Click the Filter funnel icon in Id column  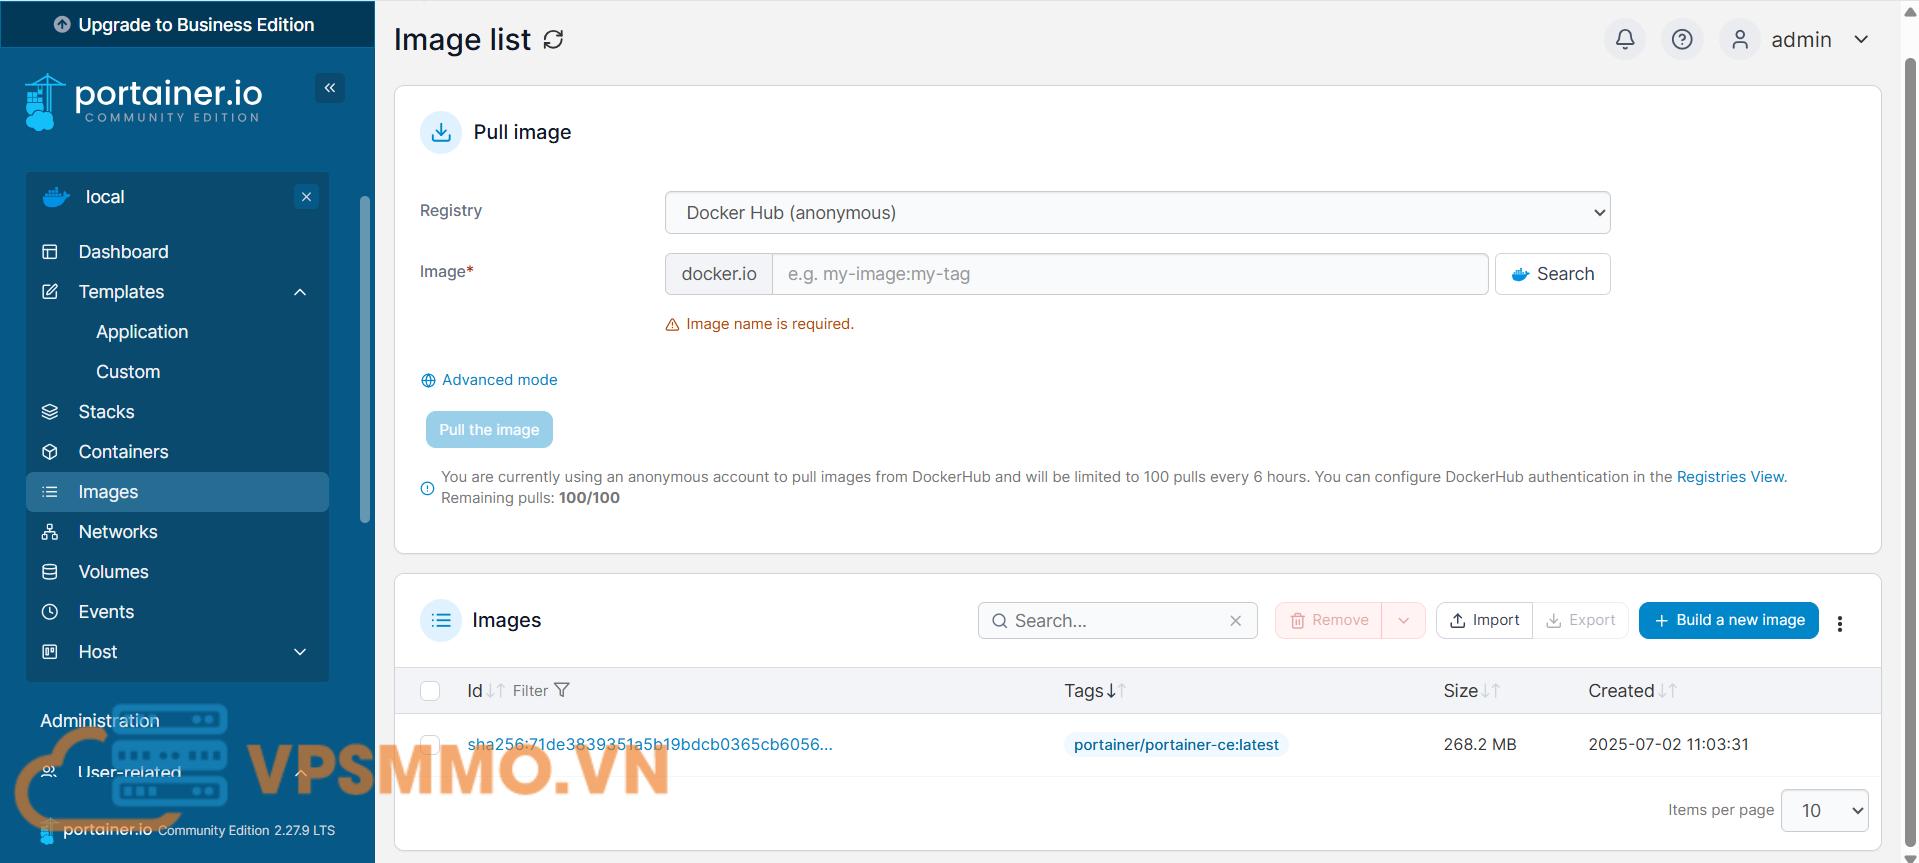(x=561, y=690)
